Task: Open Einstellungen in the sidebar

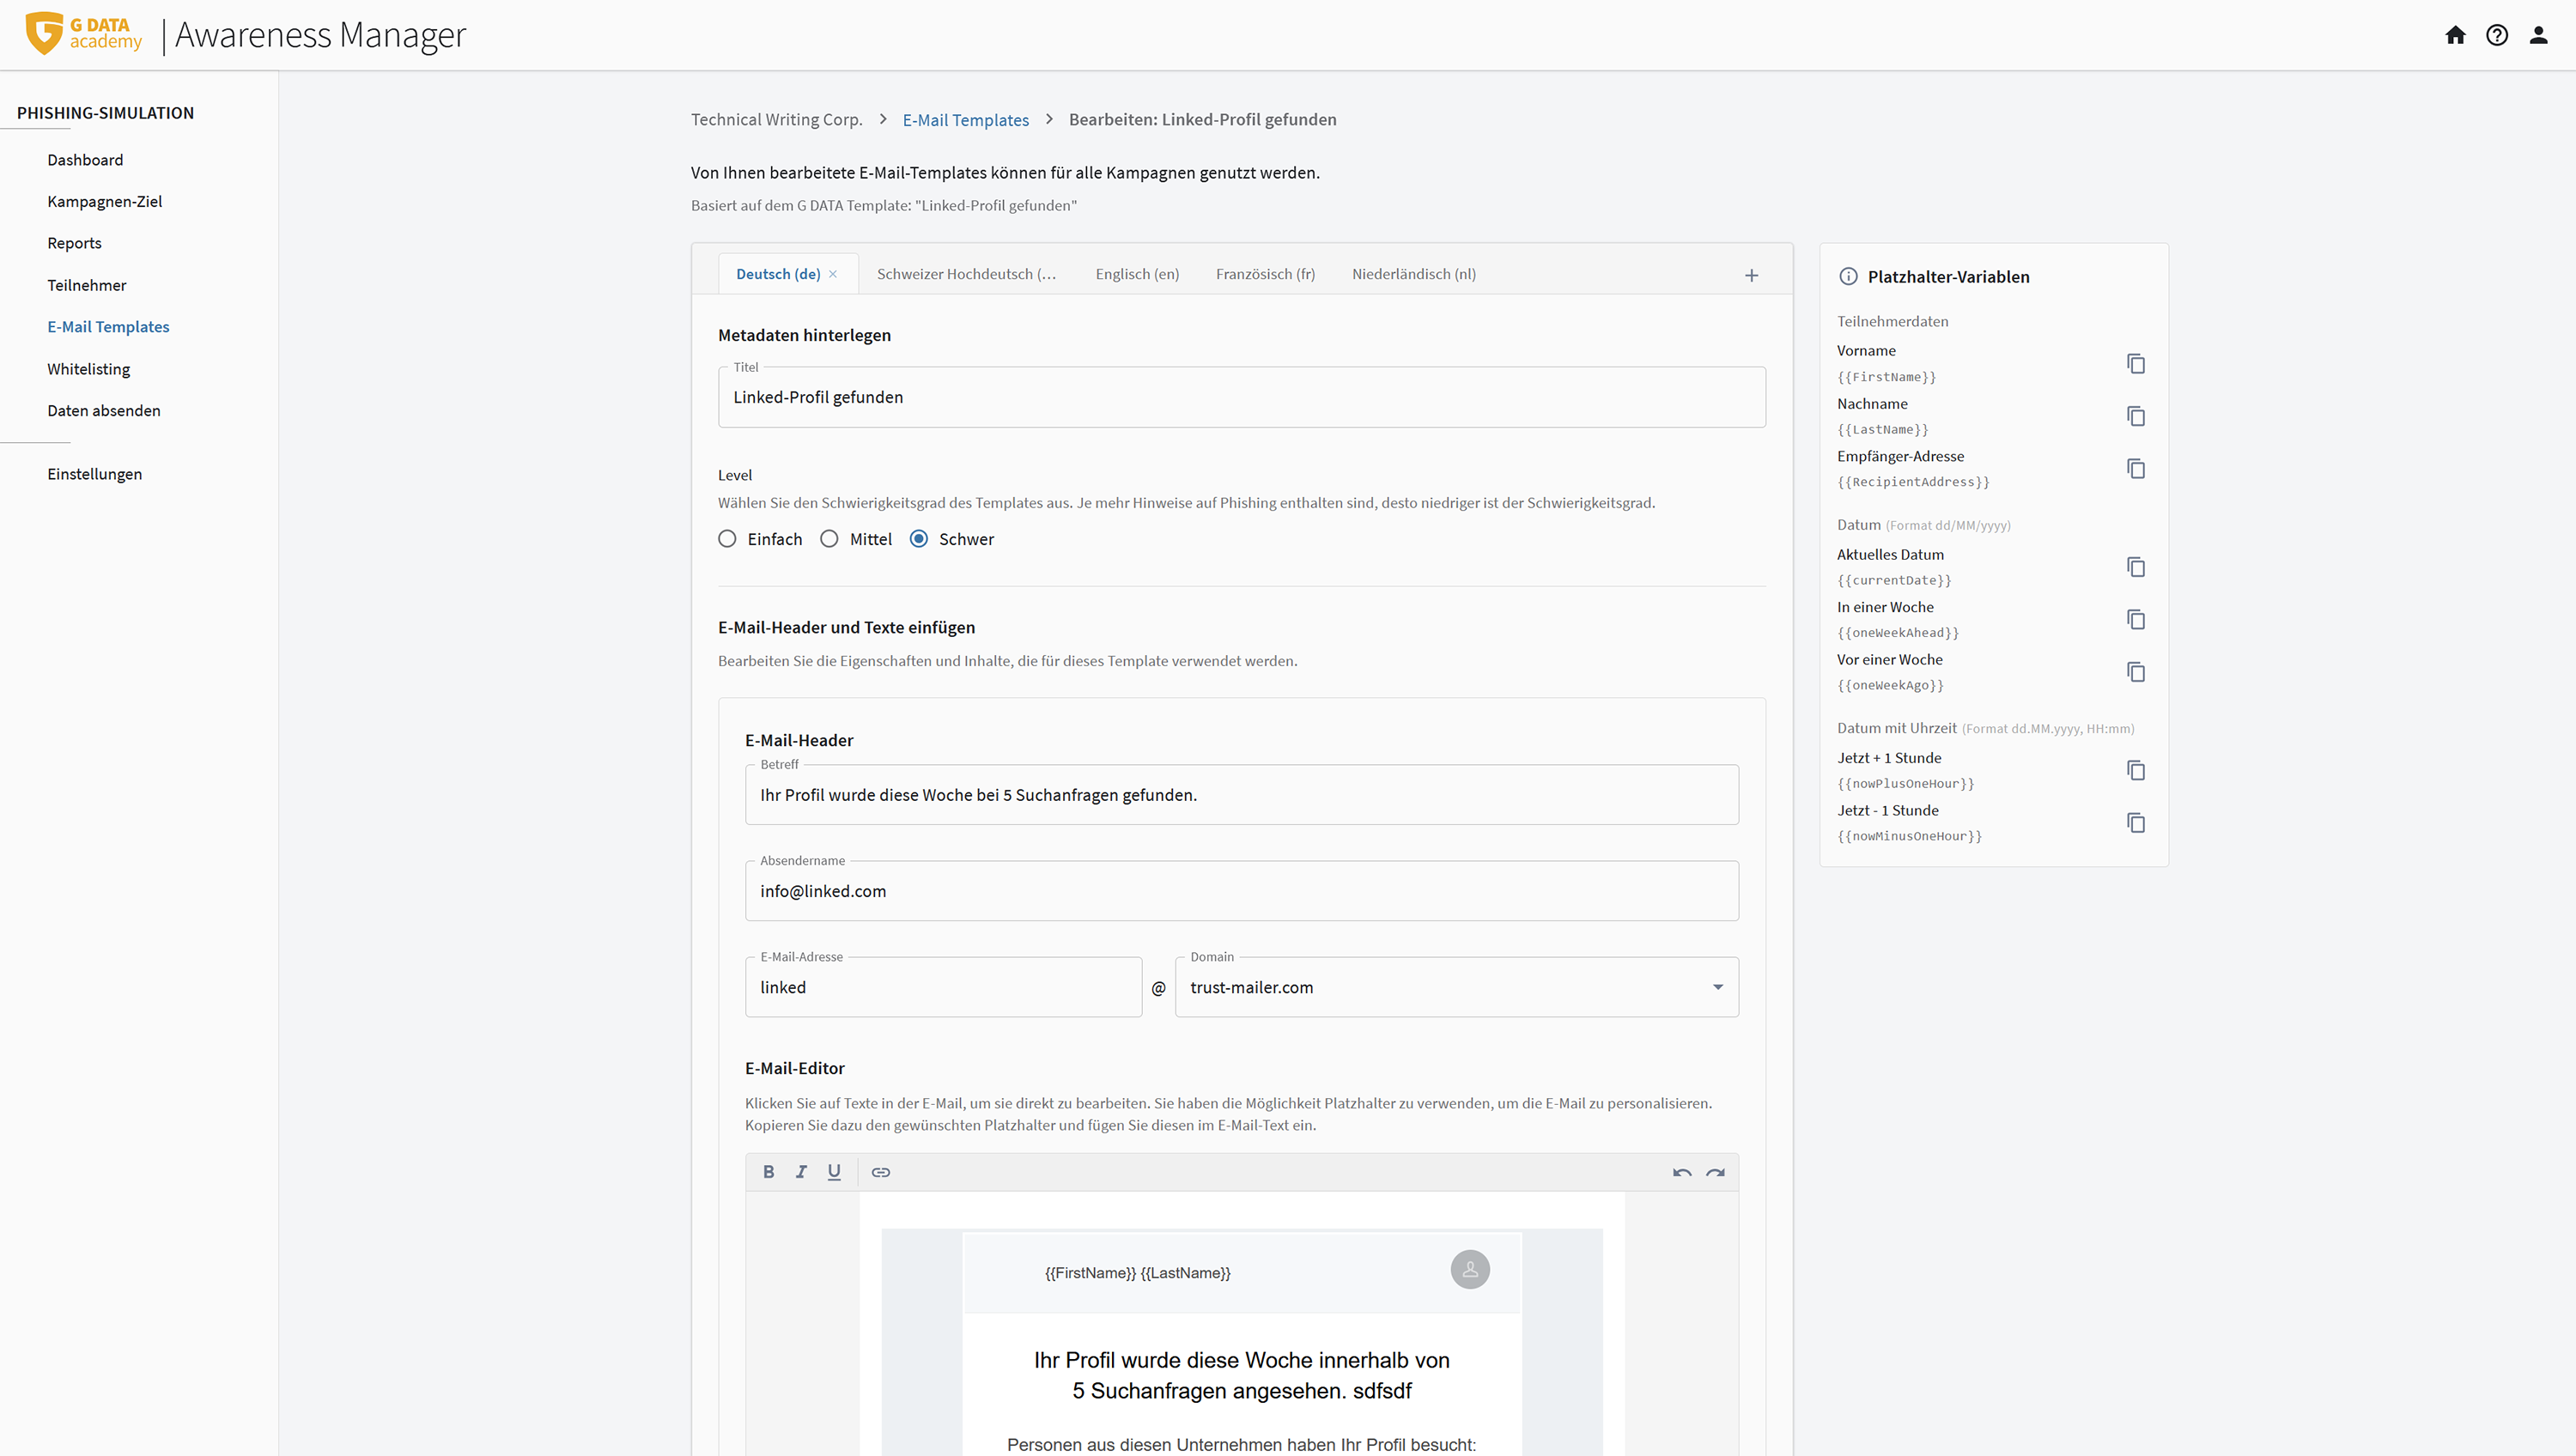Action: (x=94, y=474)
